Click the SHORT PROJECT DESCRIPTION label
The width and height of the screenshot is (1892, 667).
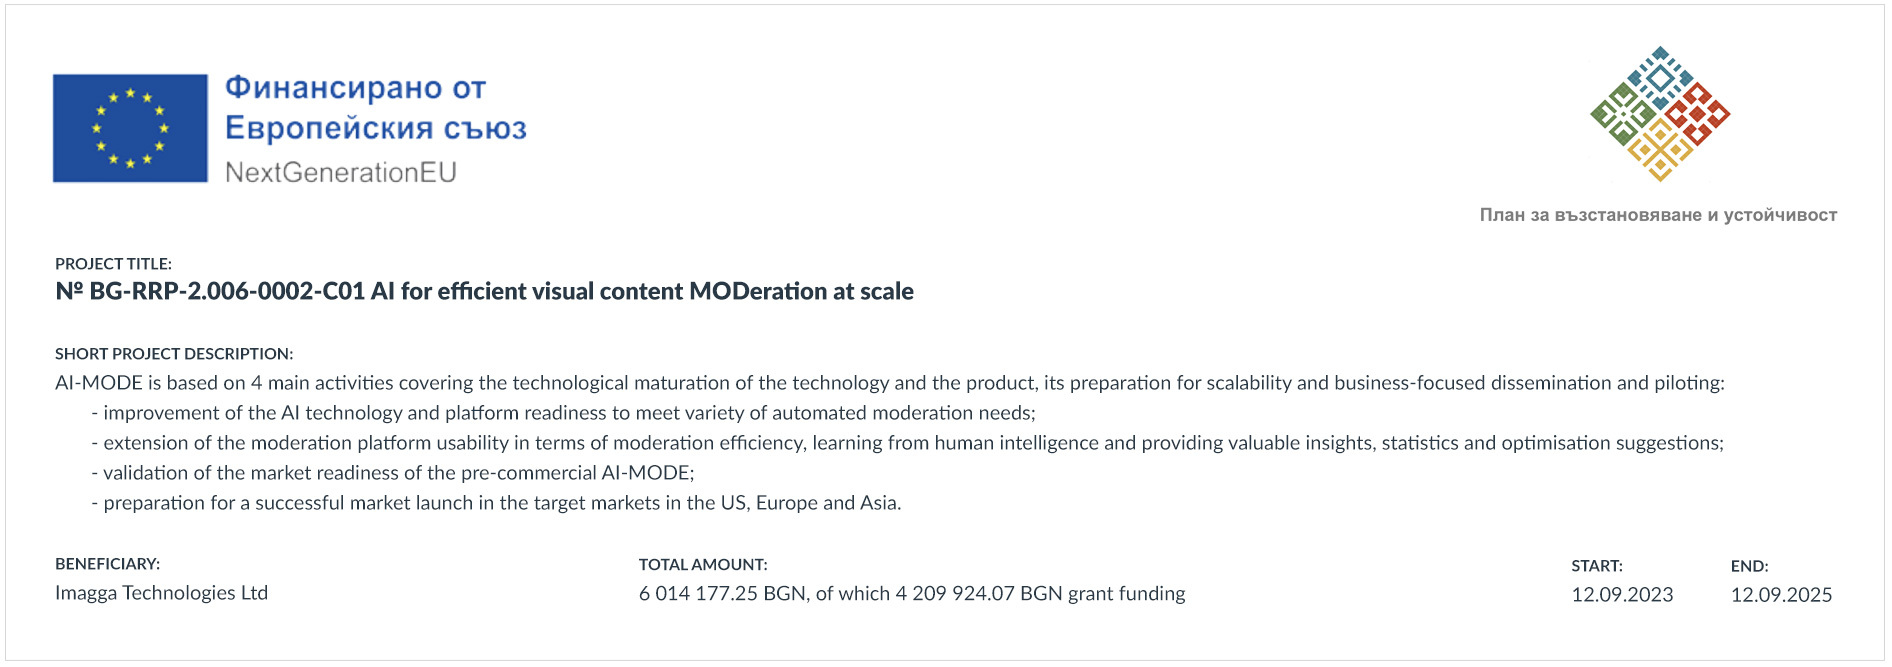click(174, 354)
